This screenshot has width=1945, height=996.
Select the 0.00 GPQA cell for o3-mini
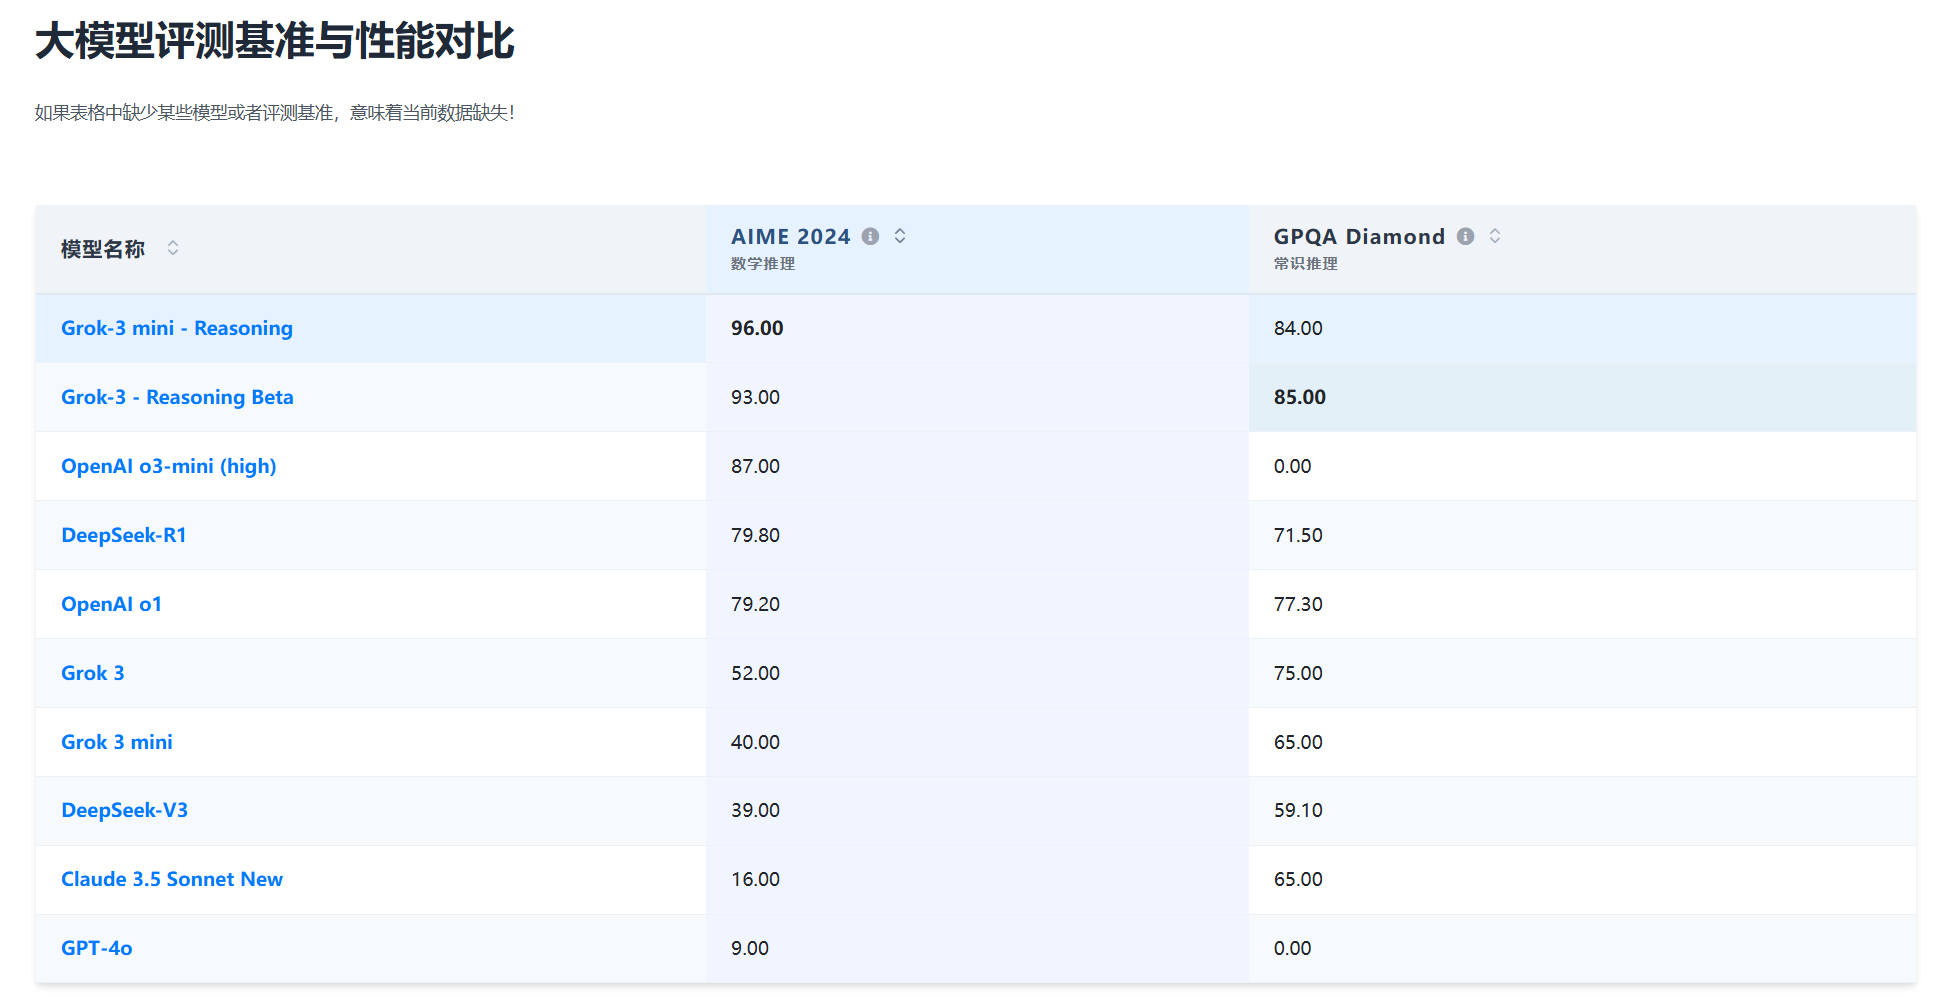pos(1582,466)
